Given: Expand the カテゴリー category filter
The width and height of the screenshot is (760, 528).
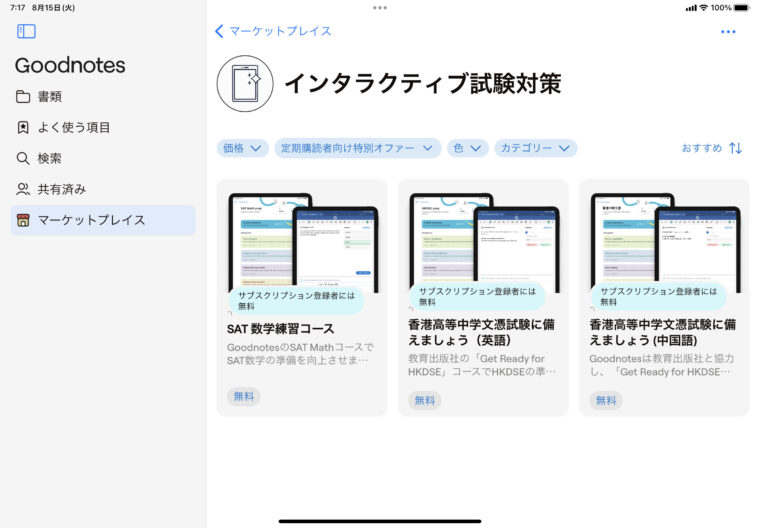Looking at the screenshot, I should pyautogui.click(x=535, y=148).
